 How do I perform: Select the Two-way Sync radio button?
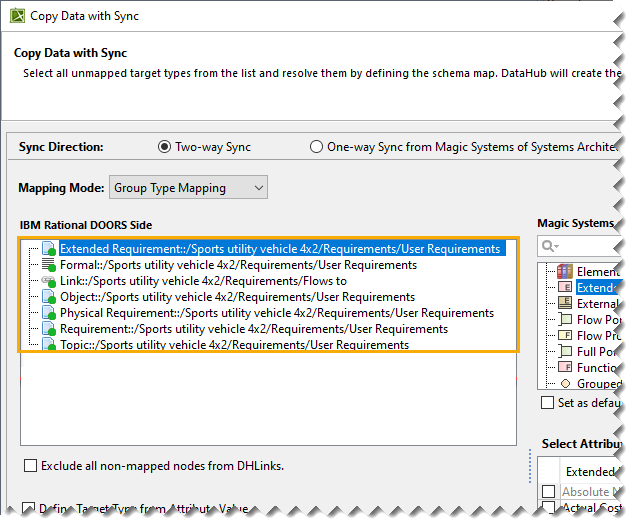point(165,147)
